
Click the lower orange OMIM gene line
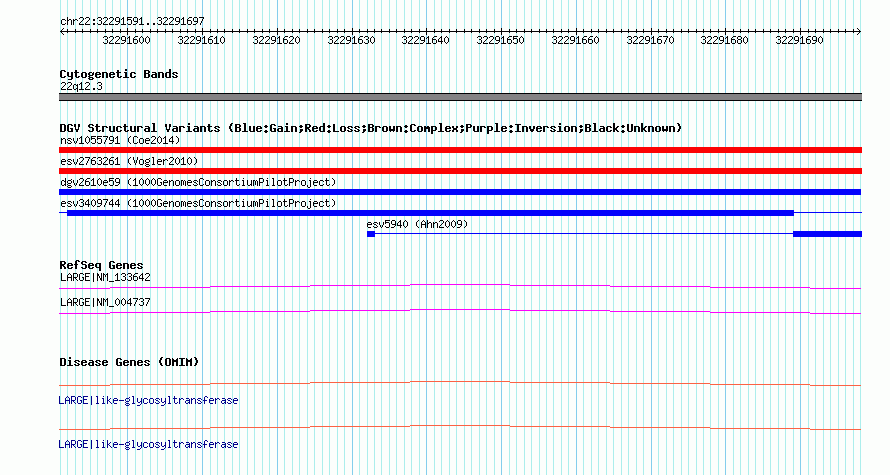click(460, 427)
